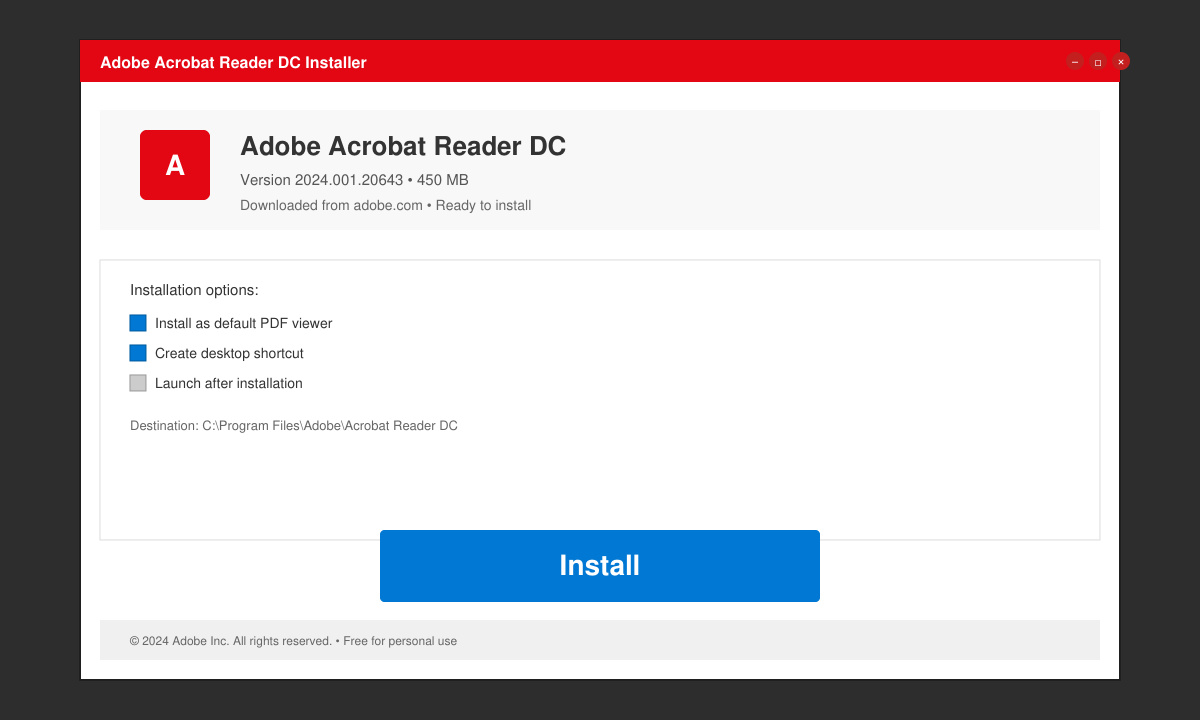Maximize the installer window
The height and width of the screenshot is (720, 1200).
(1098, 62)
